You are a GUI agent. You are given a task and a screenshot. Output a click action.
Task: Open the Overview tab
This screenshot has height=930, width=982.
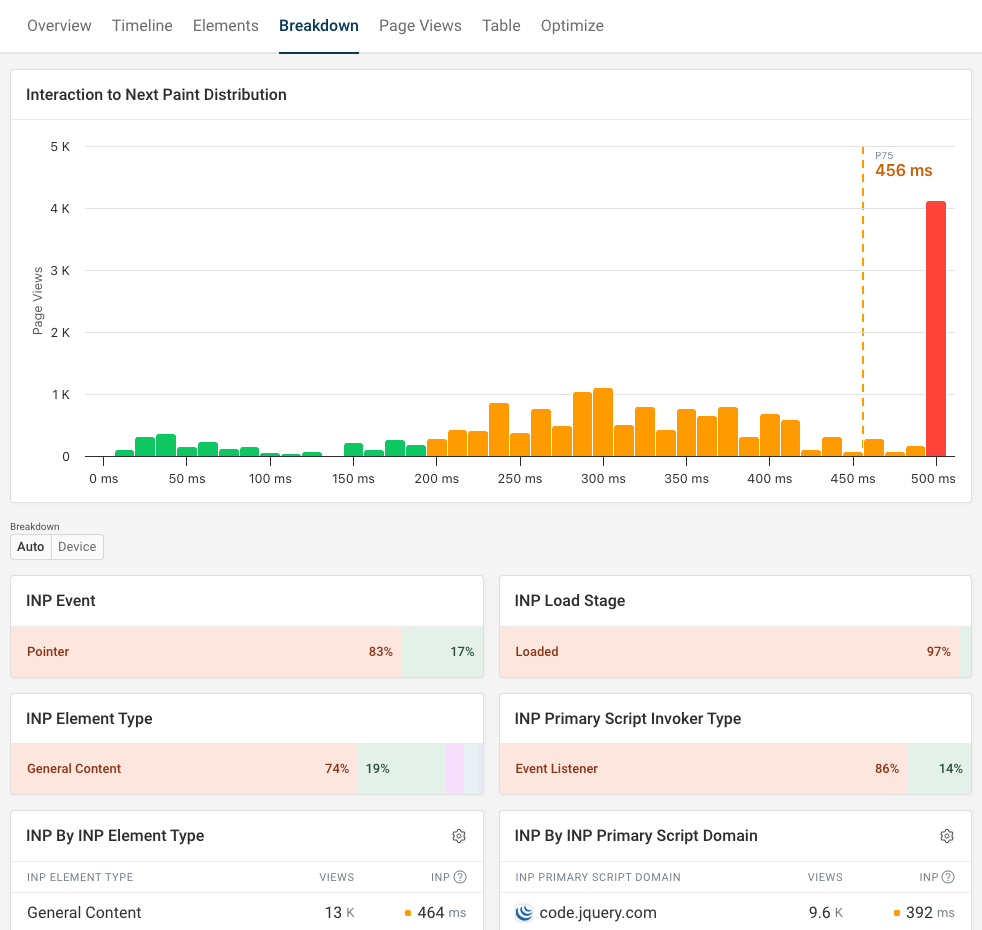click(x=59, y=26)
